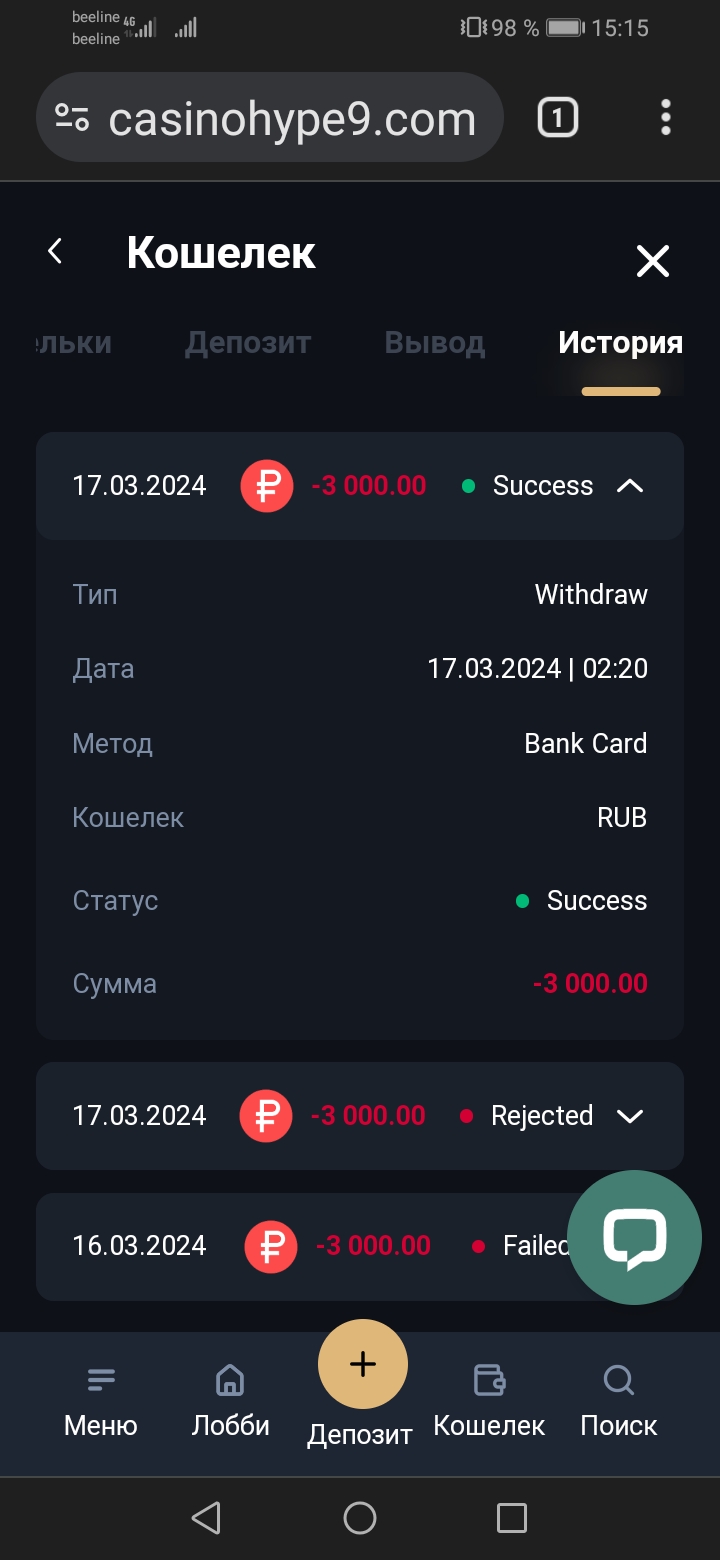Open the browser three-dot menu
Viewport: 720px width, 1560px height.
pos(666,118)
